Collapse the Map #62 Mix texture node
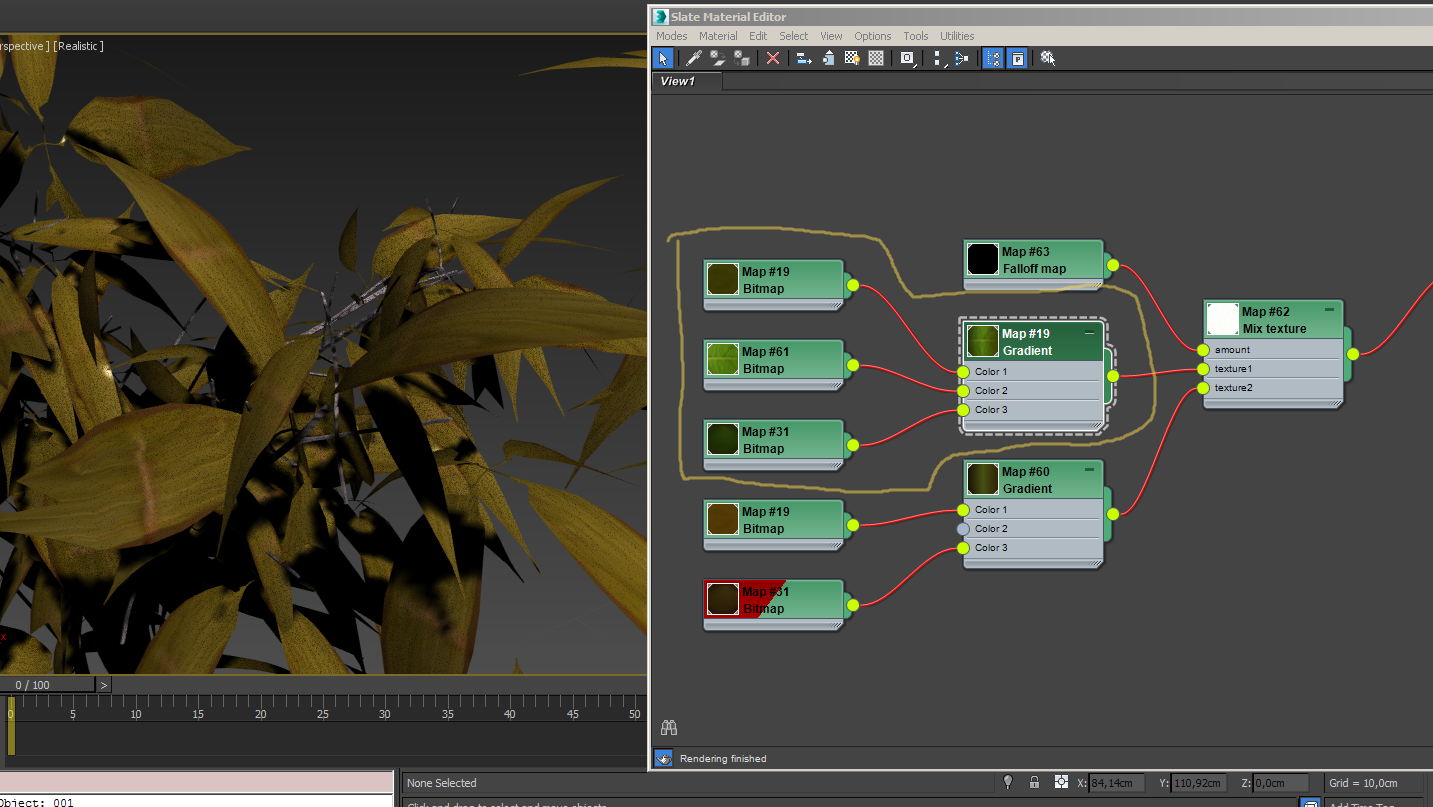Viewport: 1433px width, 807px height. [x=1329, y=310]
